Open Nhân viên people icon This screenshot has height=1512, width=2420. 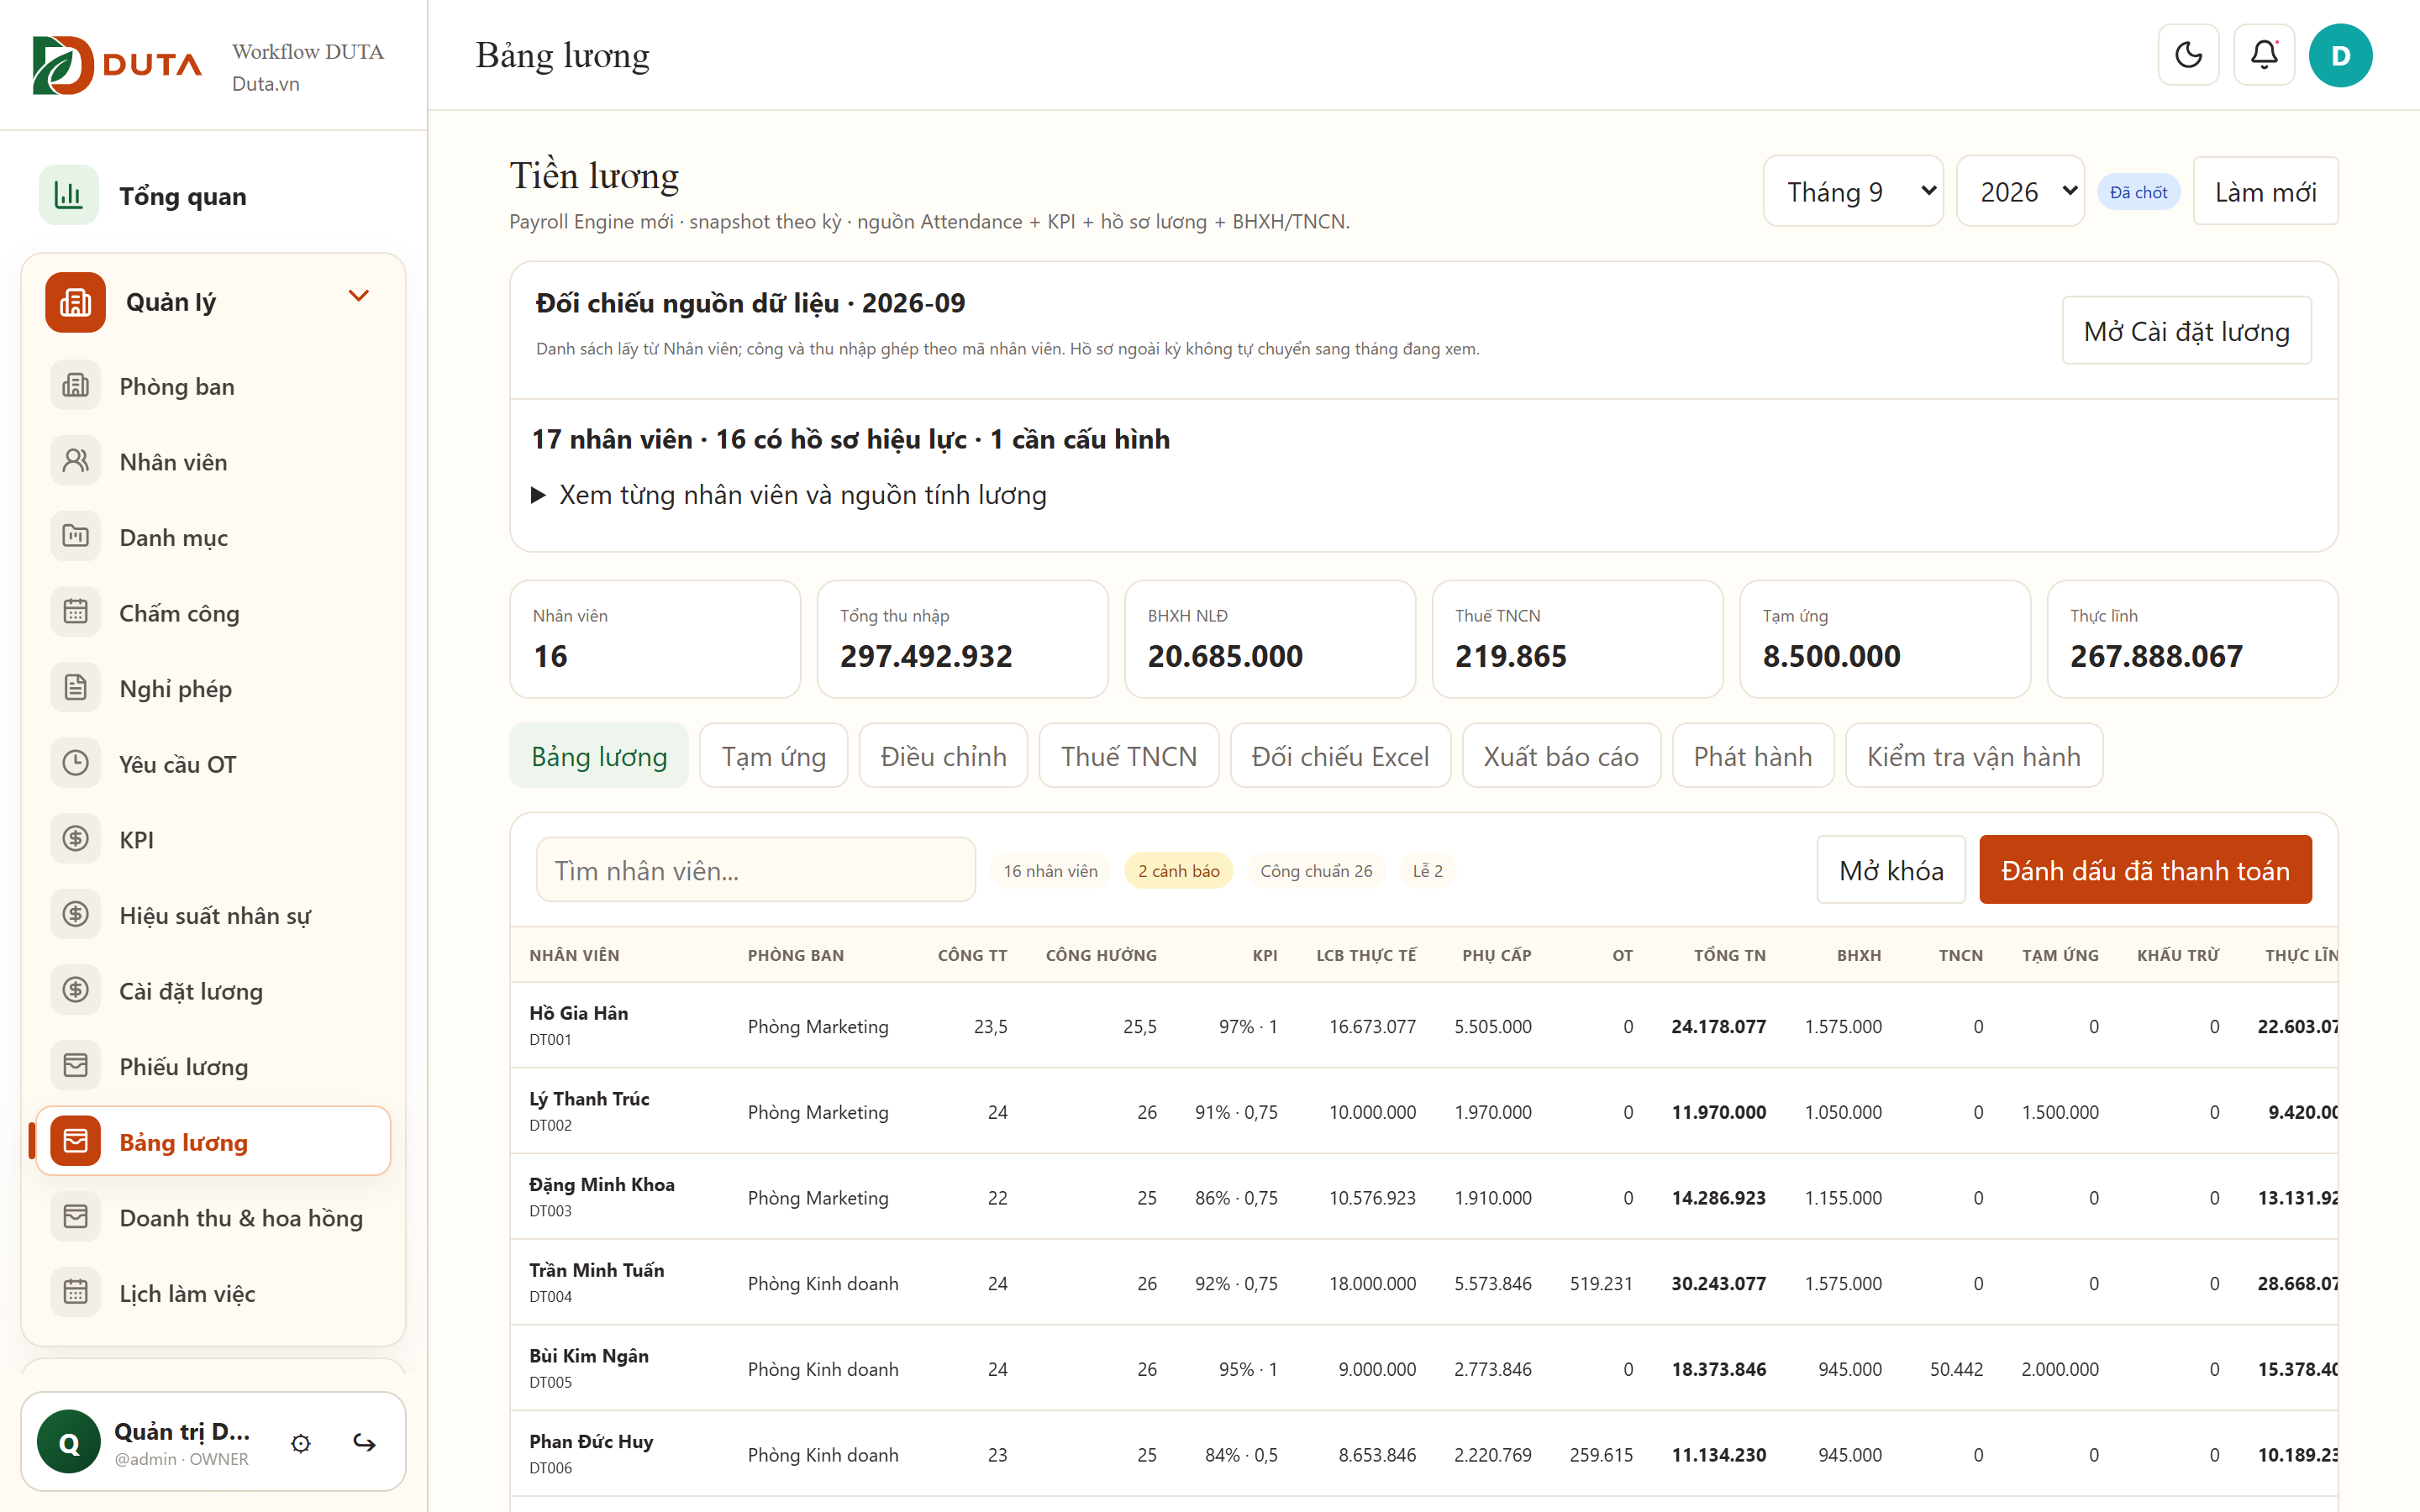[x=76, y=461]
